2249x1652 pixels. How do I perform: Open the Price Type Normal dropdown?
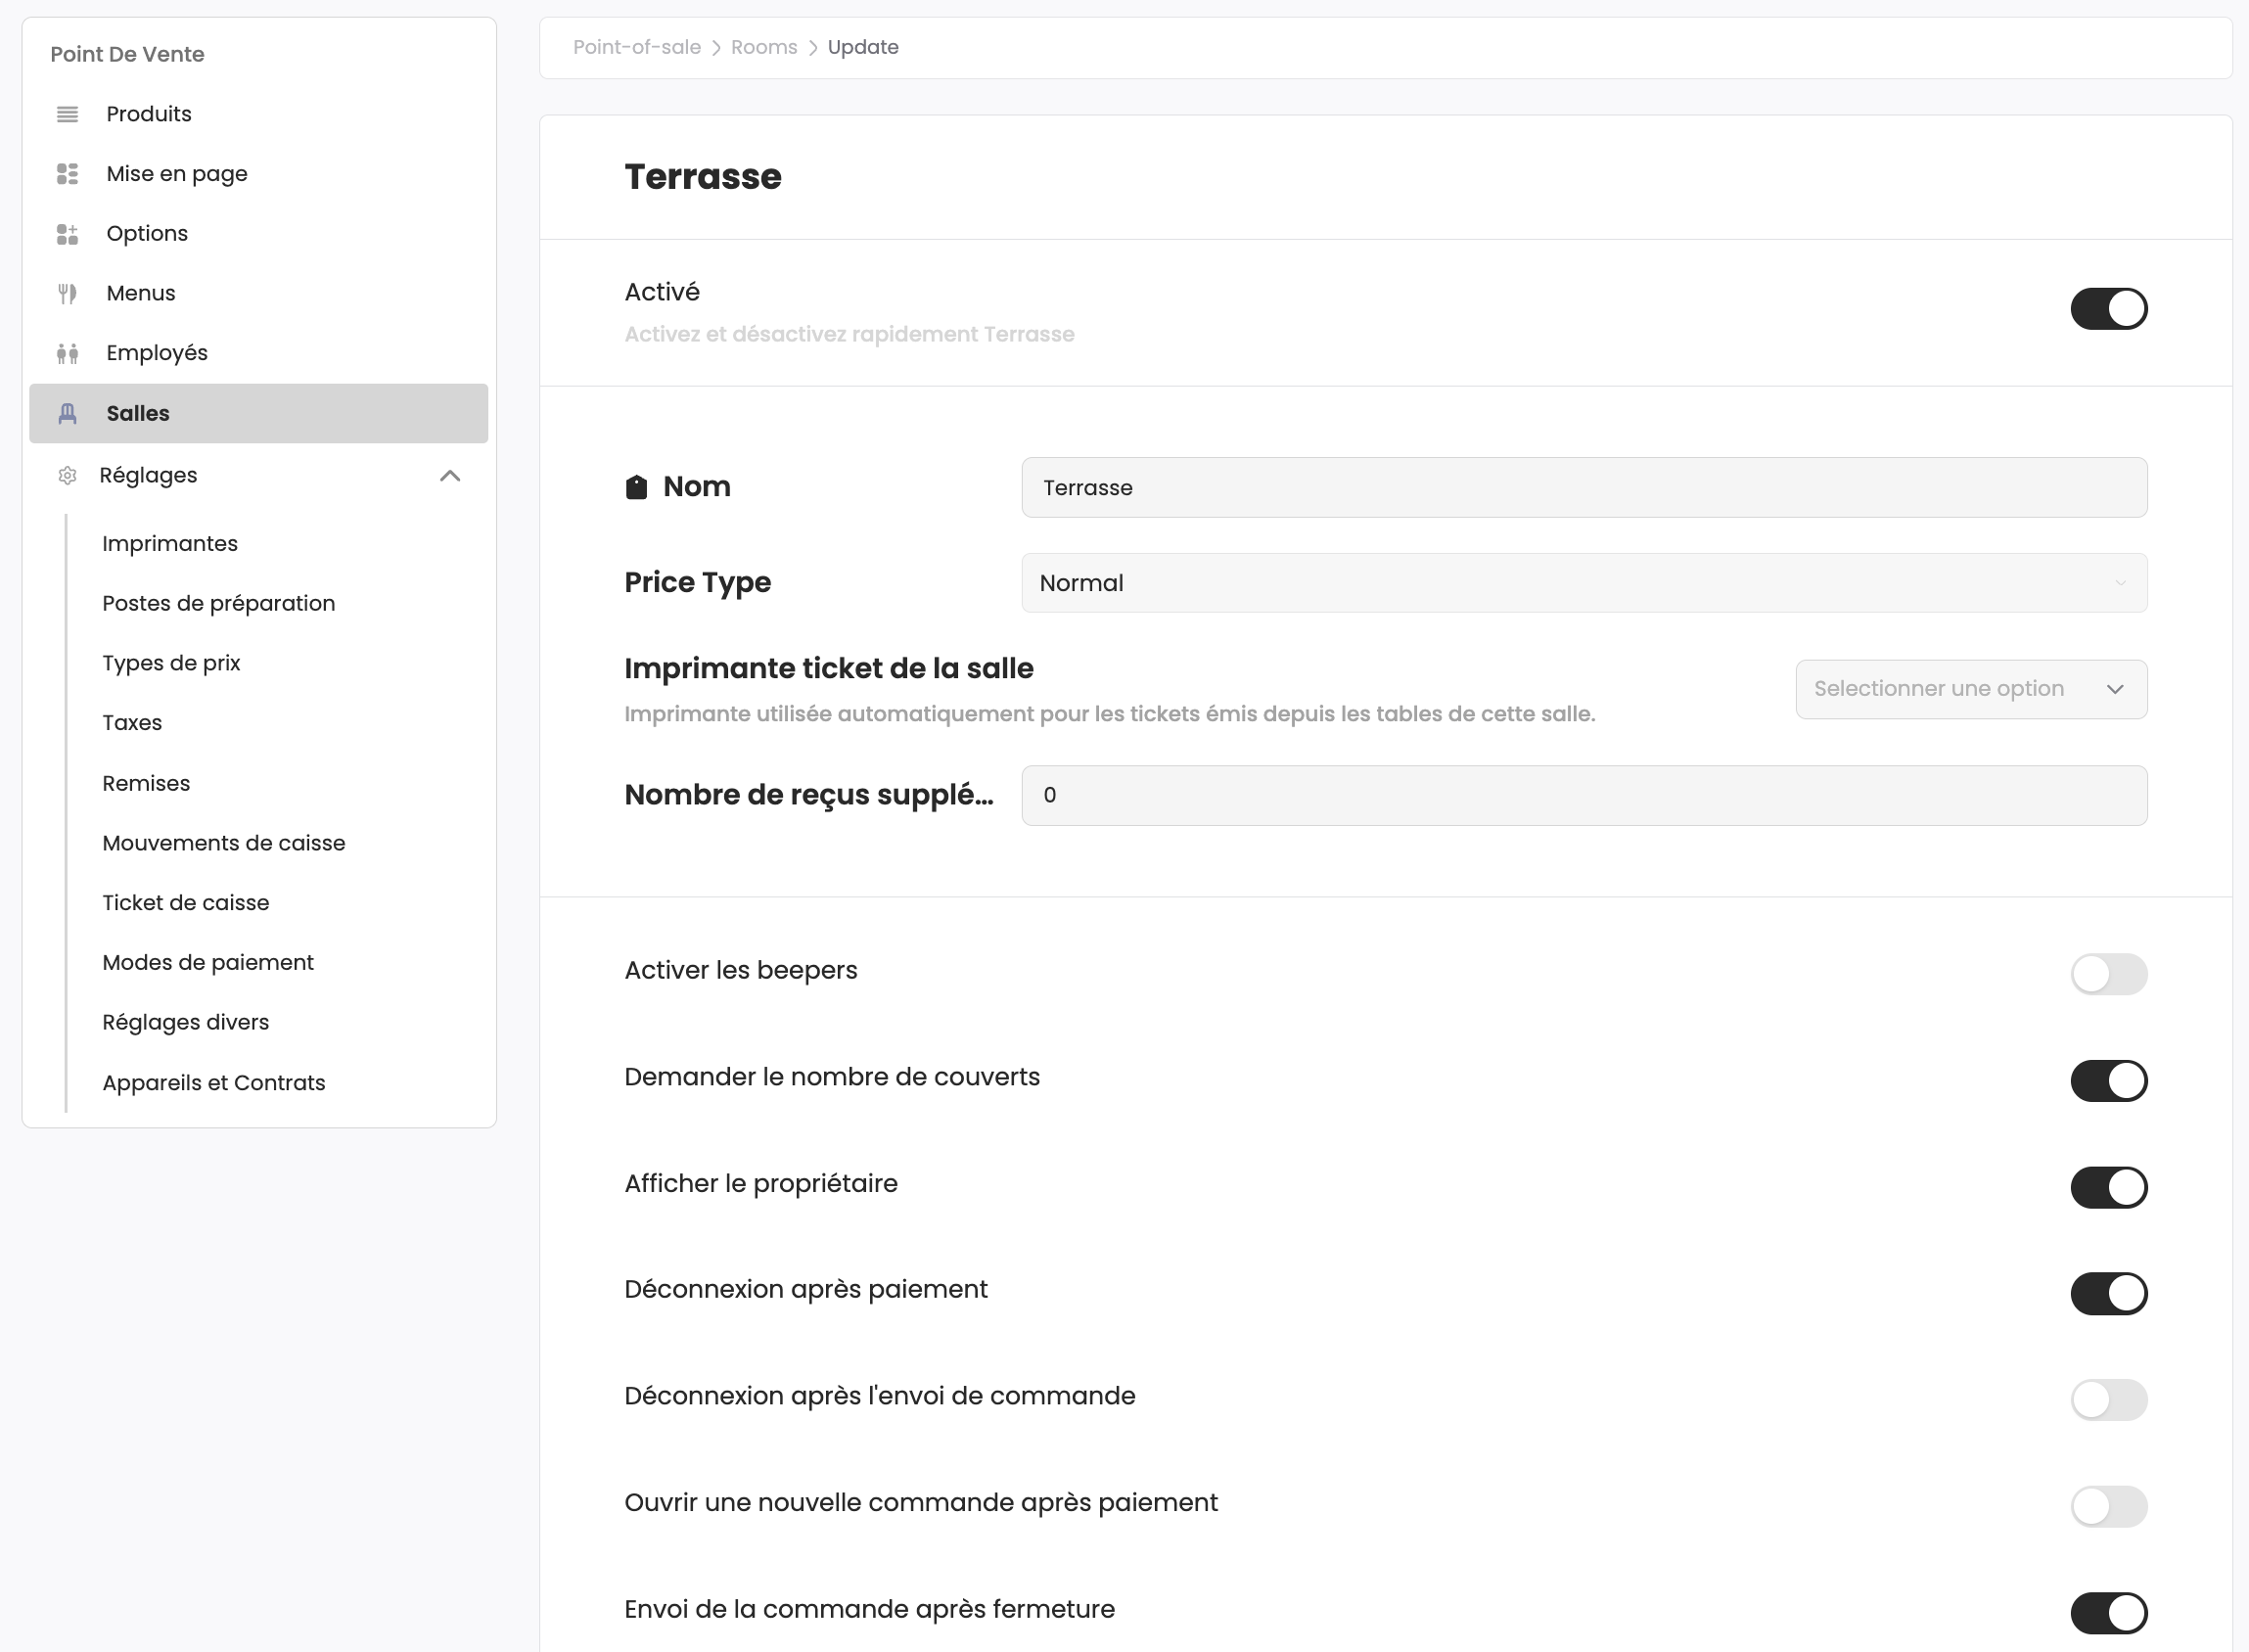click(x=1583, y=583)
